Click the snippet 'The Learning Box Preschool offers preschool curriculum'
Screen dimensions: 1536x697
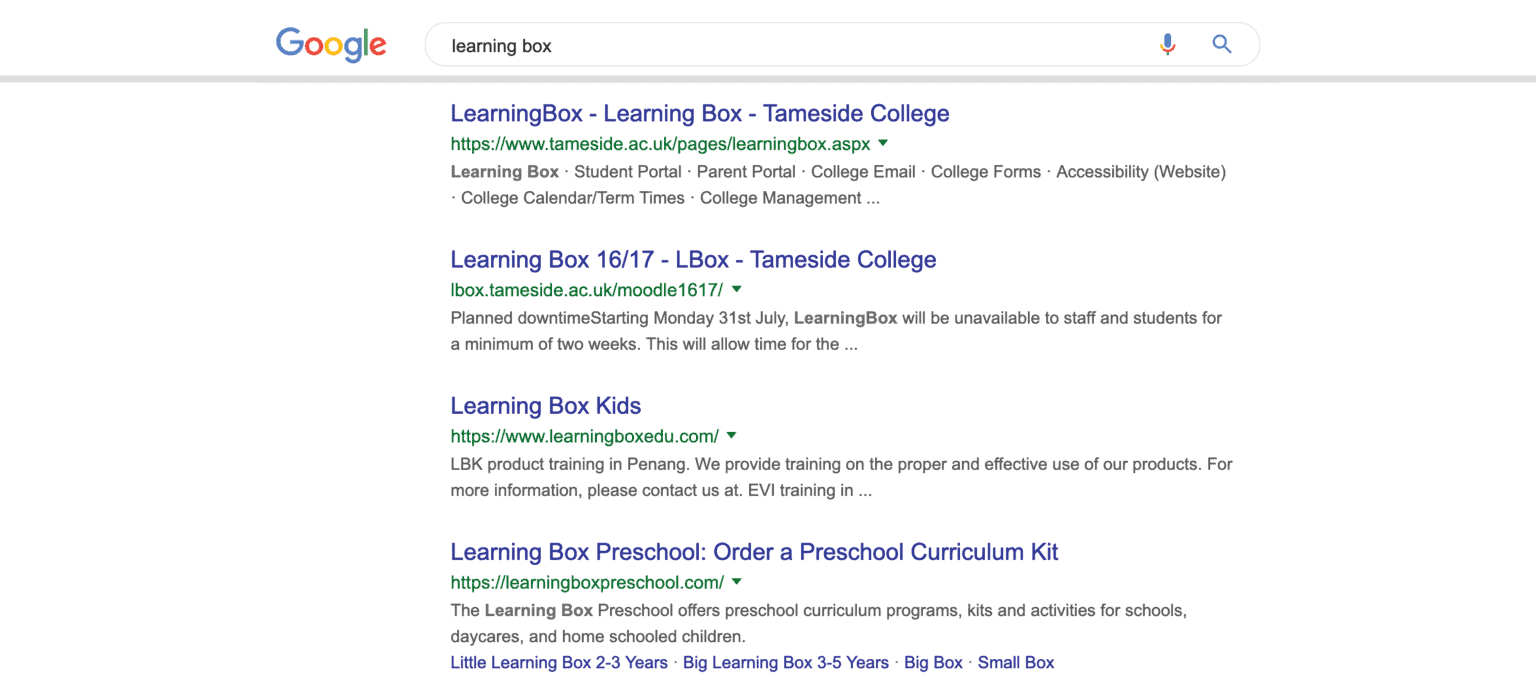(x=818, y=623)
